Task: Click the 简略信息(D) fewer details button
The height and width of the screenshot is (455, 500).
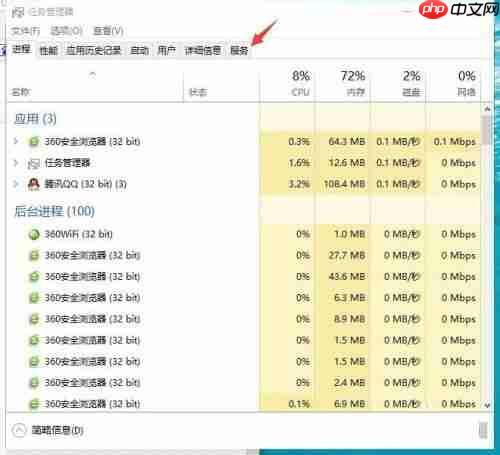Action: (x=48, y=430)
